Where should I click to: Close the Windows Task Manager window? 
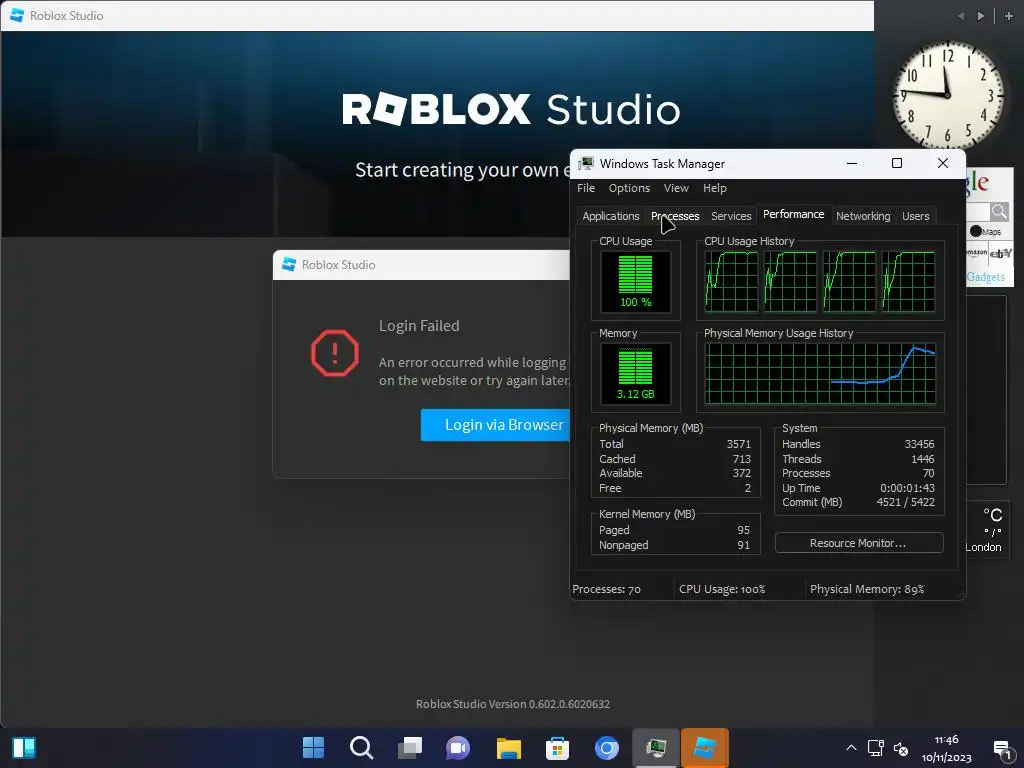942,163
